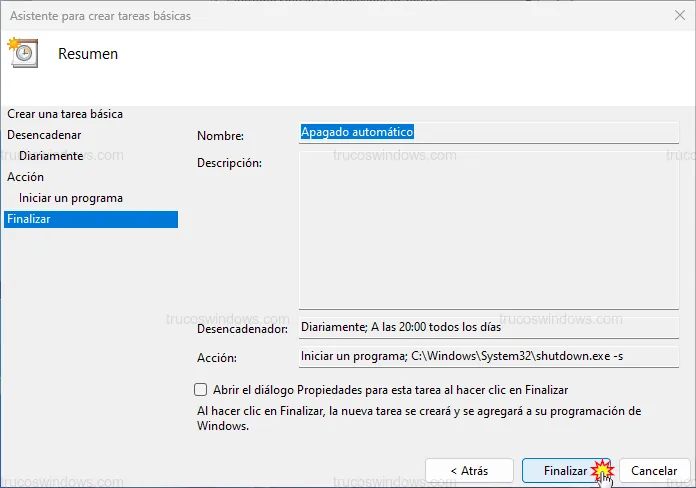This screenshot has height=488, width=696.
Task: Click the Resumen heading text
Action: [88, 54]
